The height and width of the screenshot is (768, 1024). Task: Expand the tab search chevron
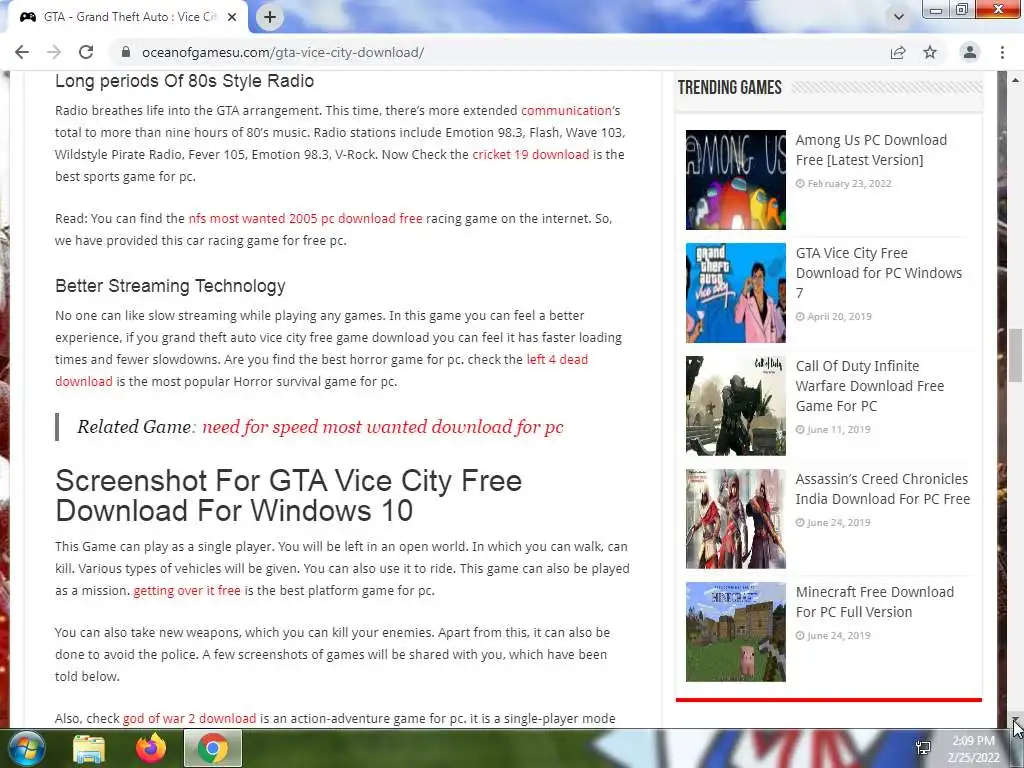pos(899,17)
